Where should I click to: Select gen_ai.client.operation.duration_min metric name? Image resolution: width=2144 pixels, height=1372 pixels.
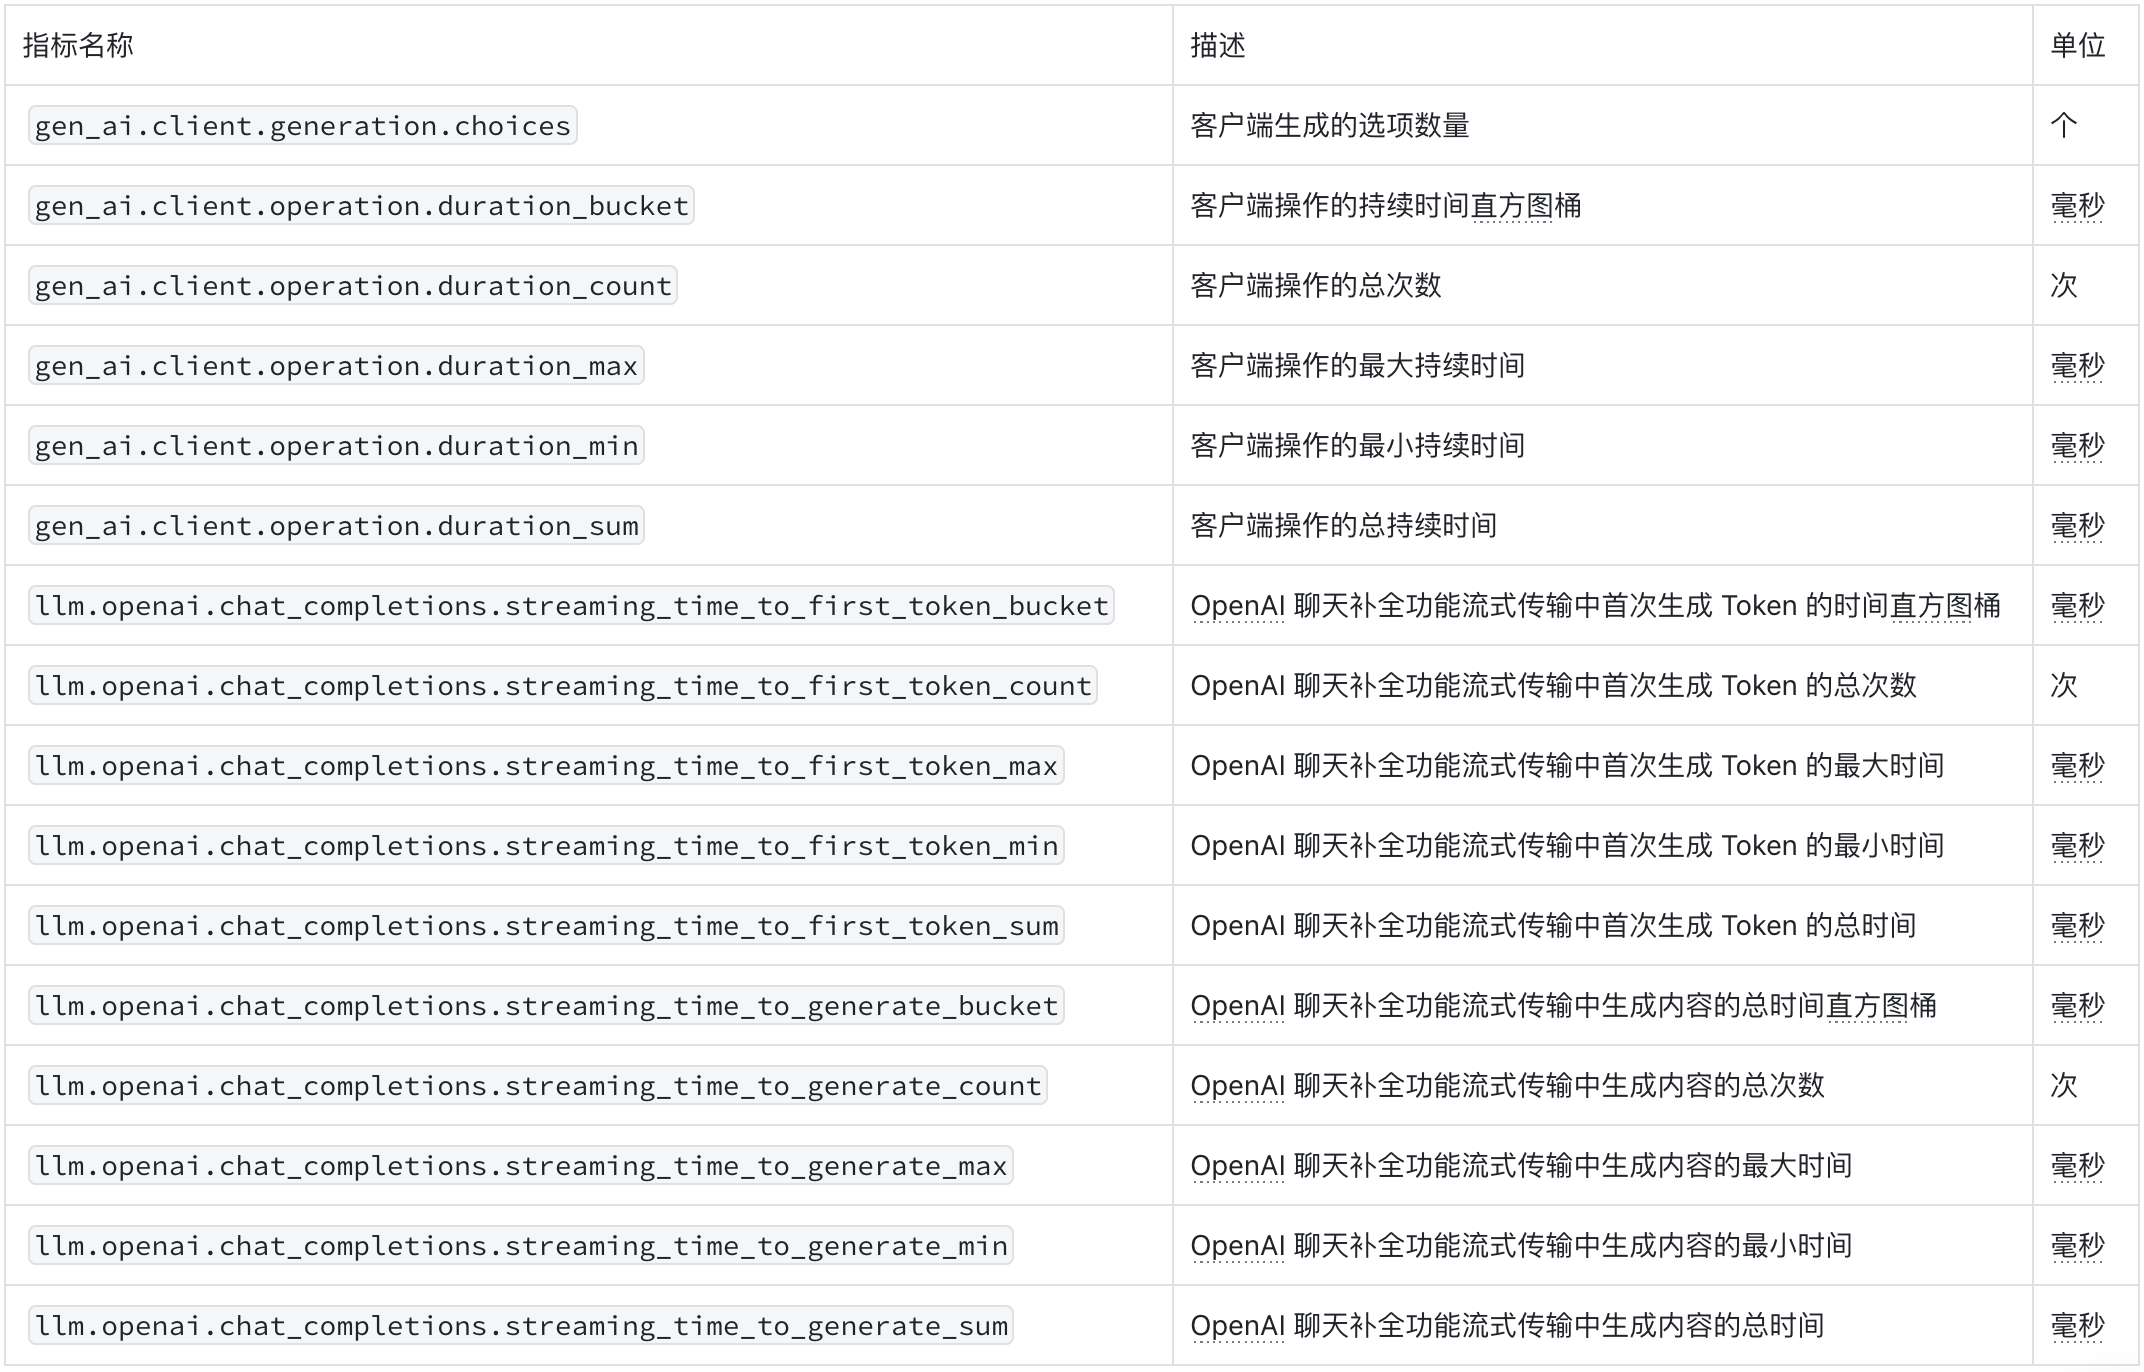pos(336,445)
